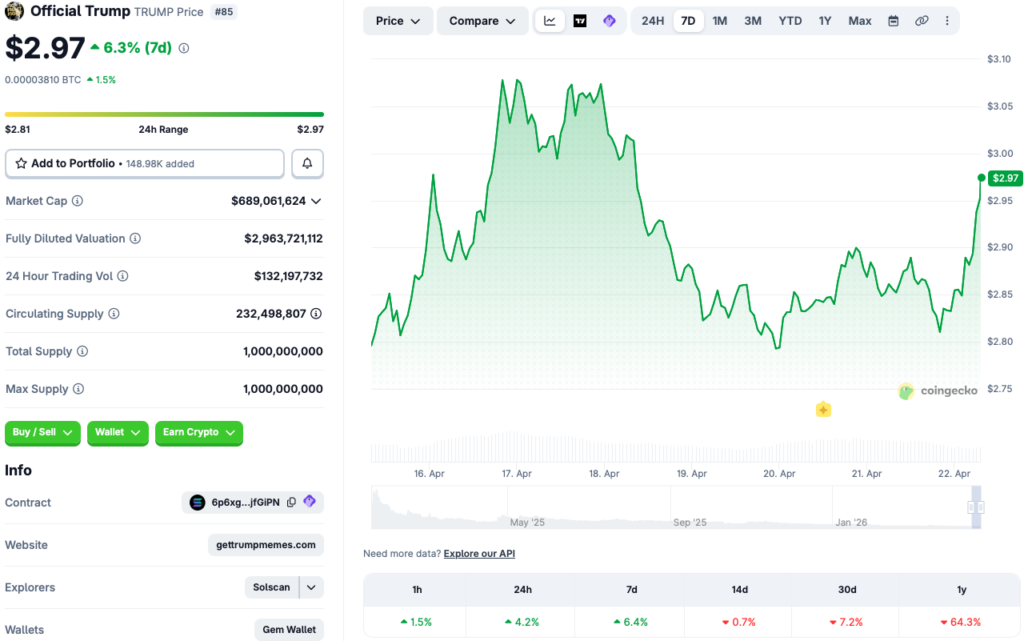Open the Explore our API link
This screenshot has width=1024, height=641.
[x=479, y=553]
